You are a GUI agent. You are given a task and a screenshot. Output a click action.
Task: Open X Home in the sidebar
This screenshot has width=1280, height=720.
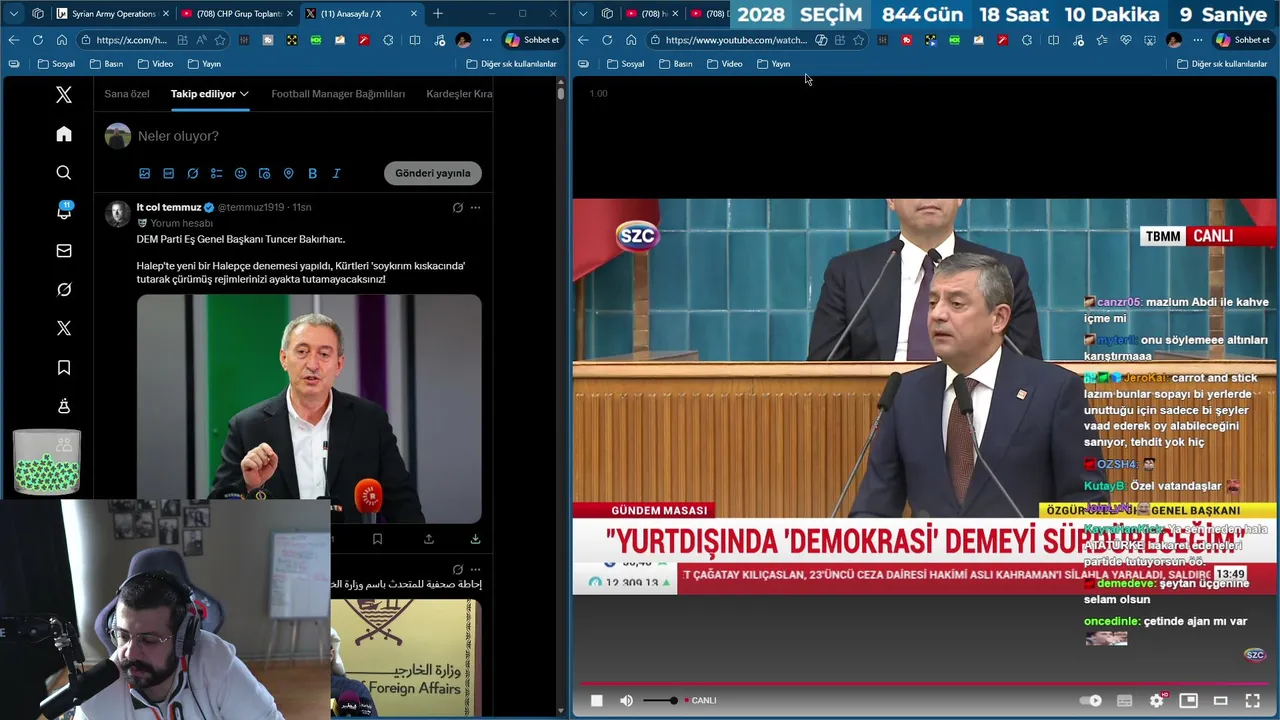point(64,134)
